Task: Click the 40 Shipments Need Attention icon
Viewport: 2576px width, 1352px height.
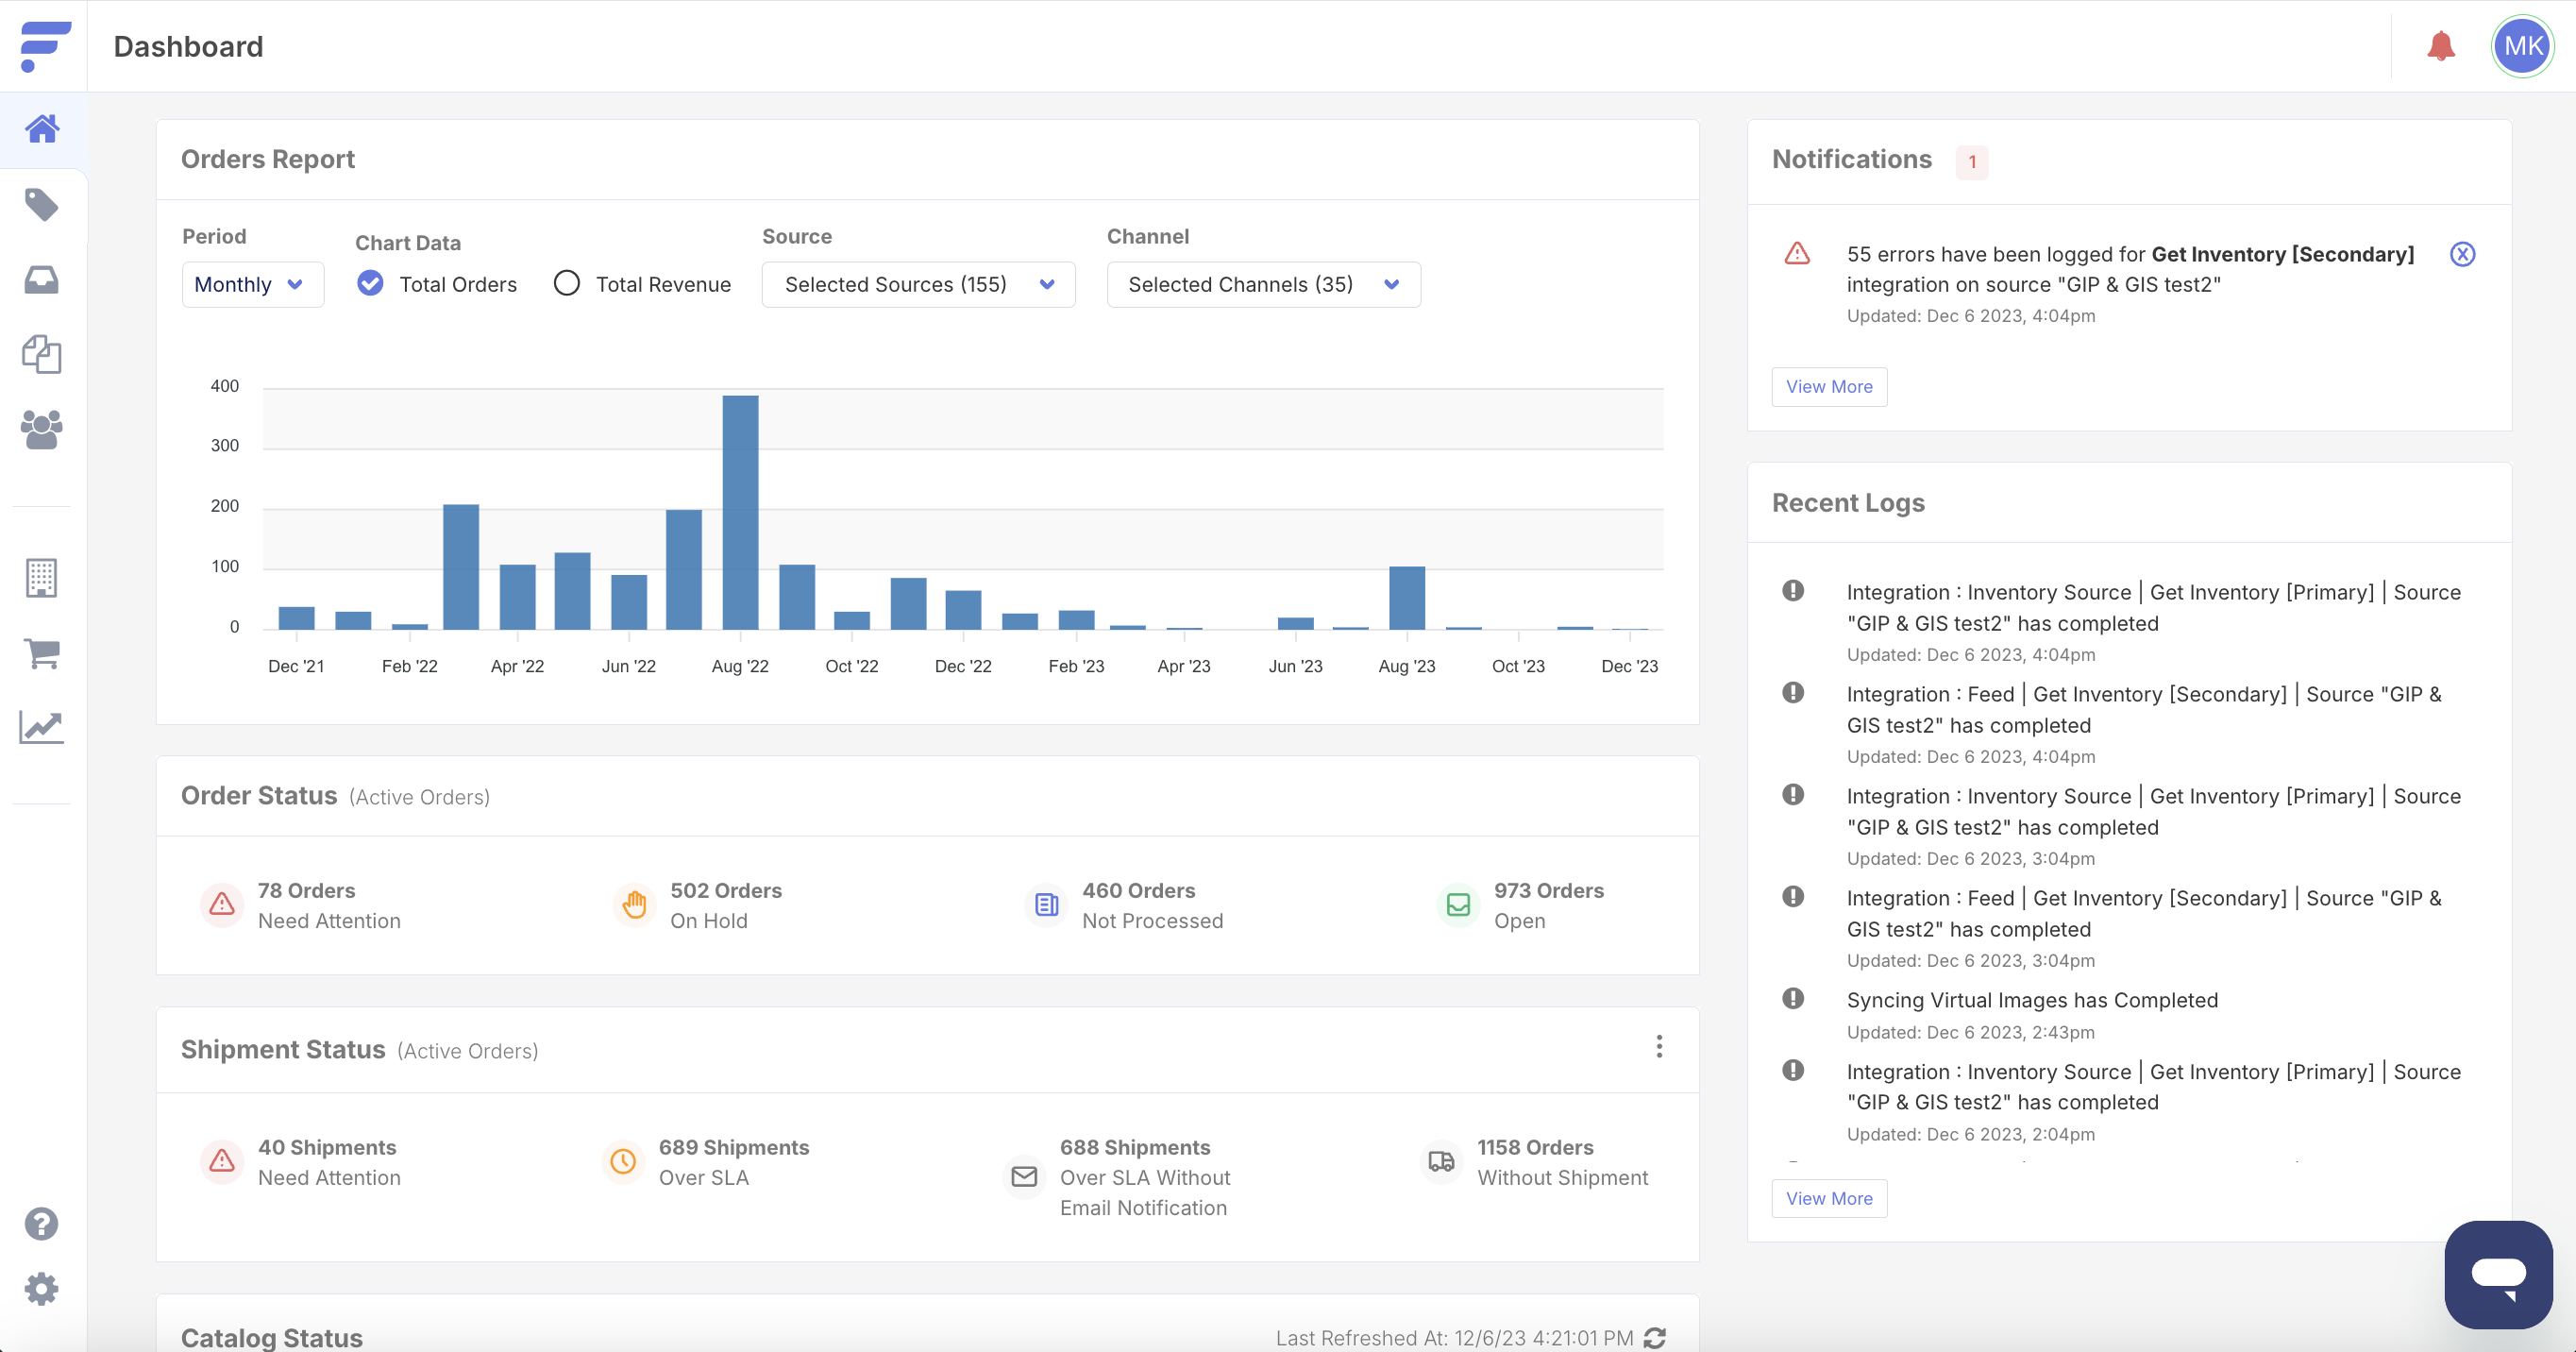Action: click(222, 1161)
